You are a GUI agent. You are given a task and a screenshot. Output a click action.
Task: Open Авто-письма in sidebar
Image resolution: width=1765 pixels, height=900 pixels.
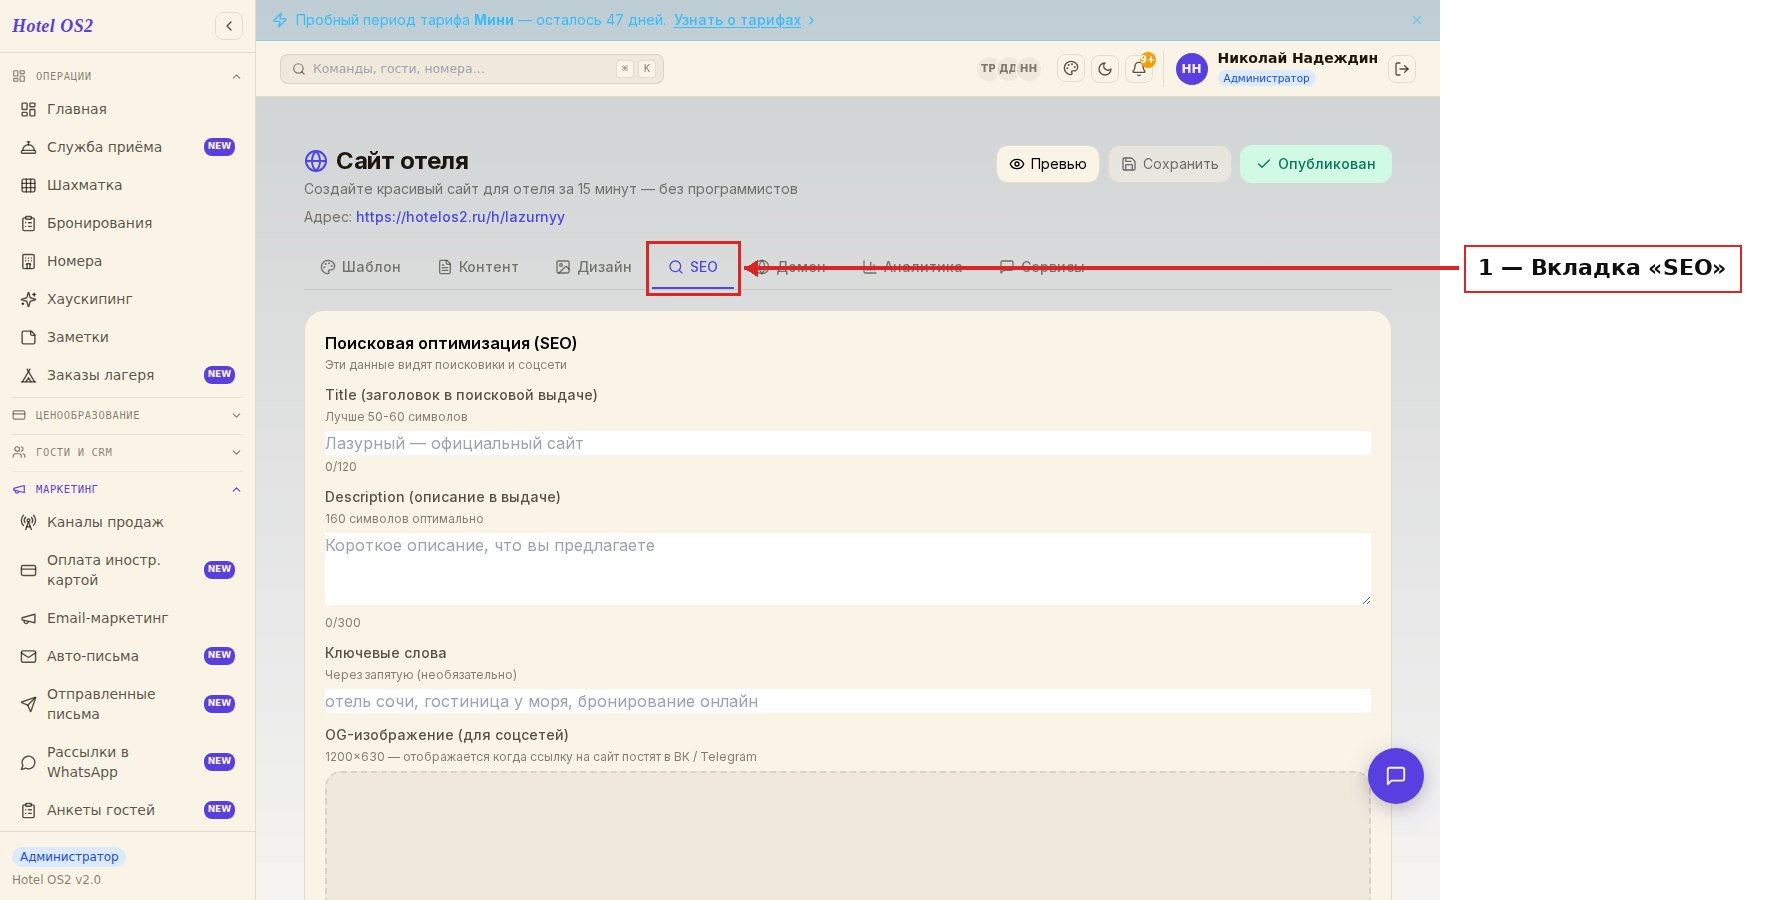[127, 656]
